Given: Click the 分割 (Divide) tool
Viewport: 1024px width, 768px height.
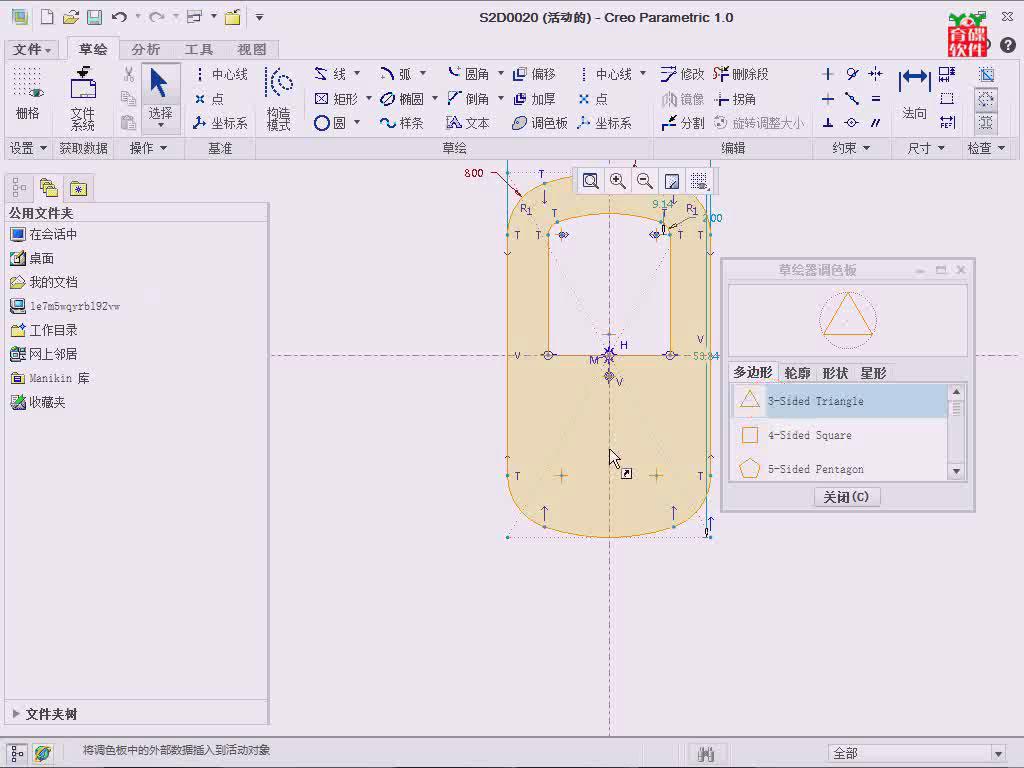Looking at the screenshot, I should coord(682,123).
